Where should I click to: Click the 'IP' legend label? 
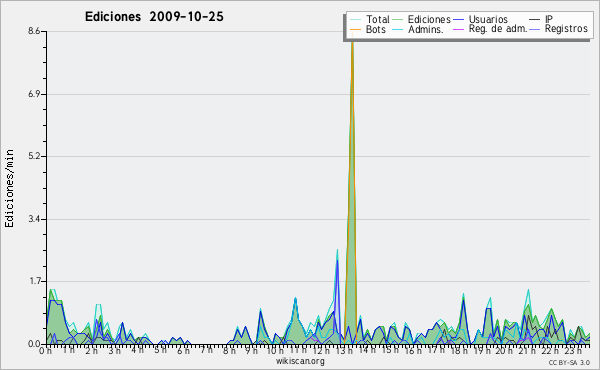[x=549, y=19]
